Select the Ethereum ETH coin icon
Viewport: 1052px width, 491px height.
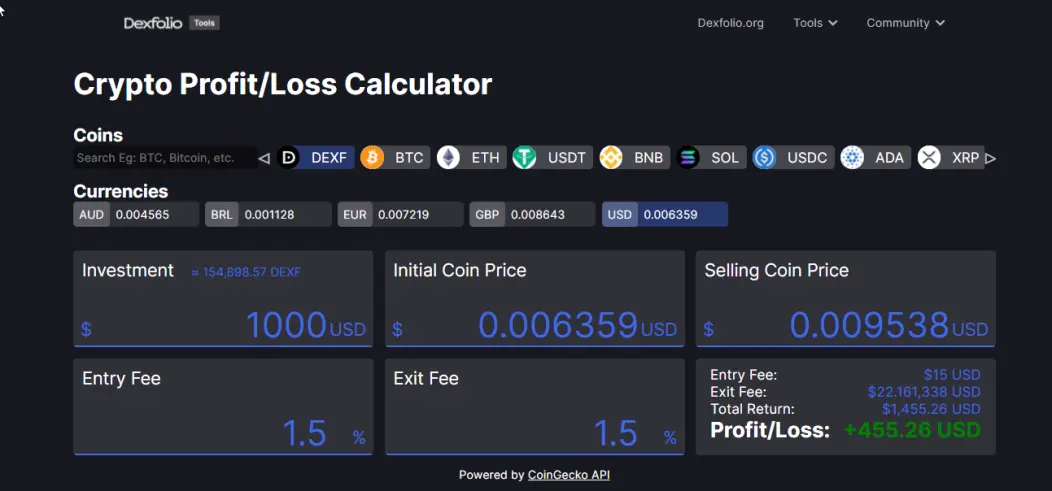449,158
